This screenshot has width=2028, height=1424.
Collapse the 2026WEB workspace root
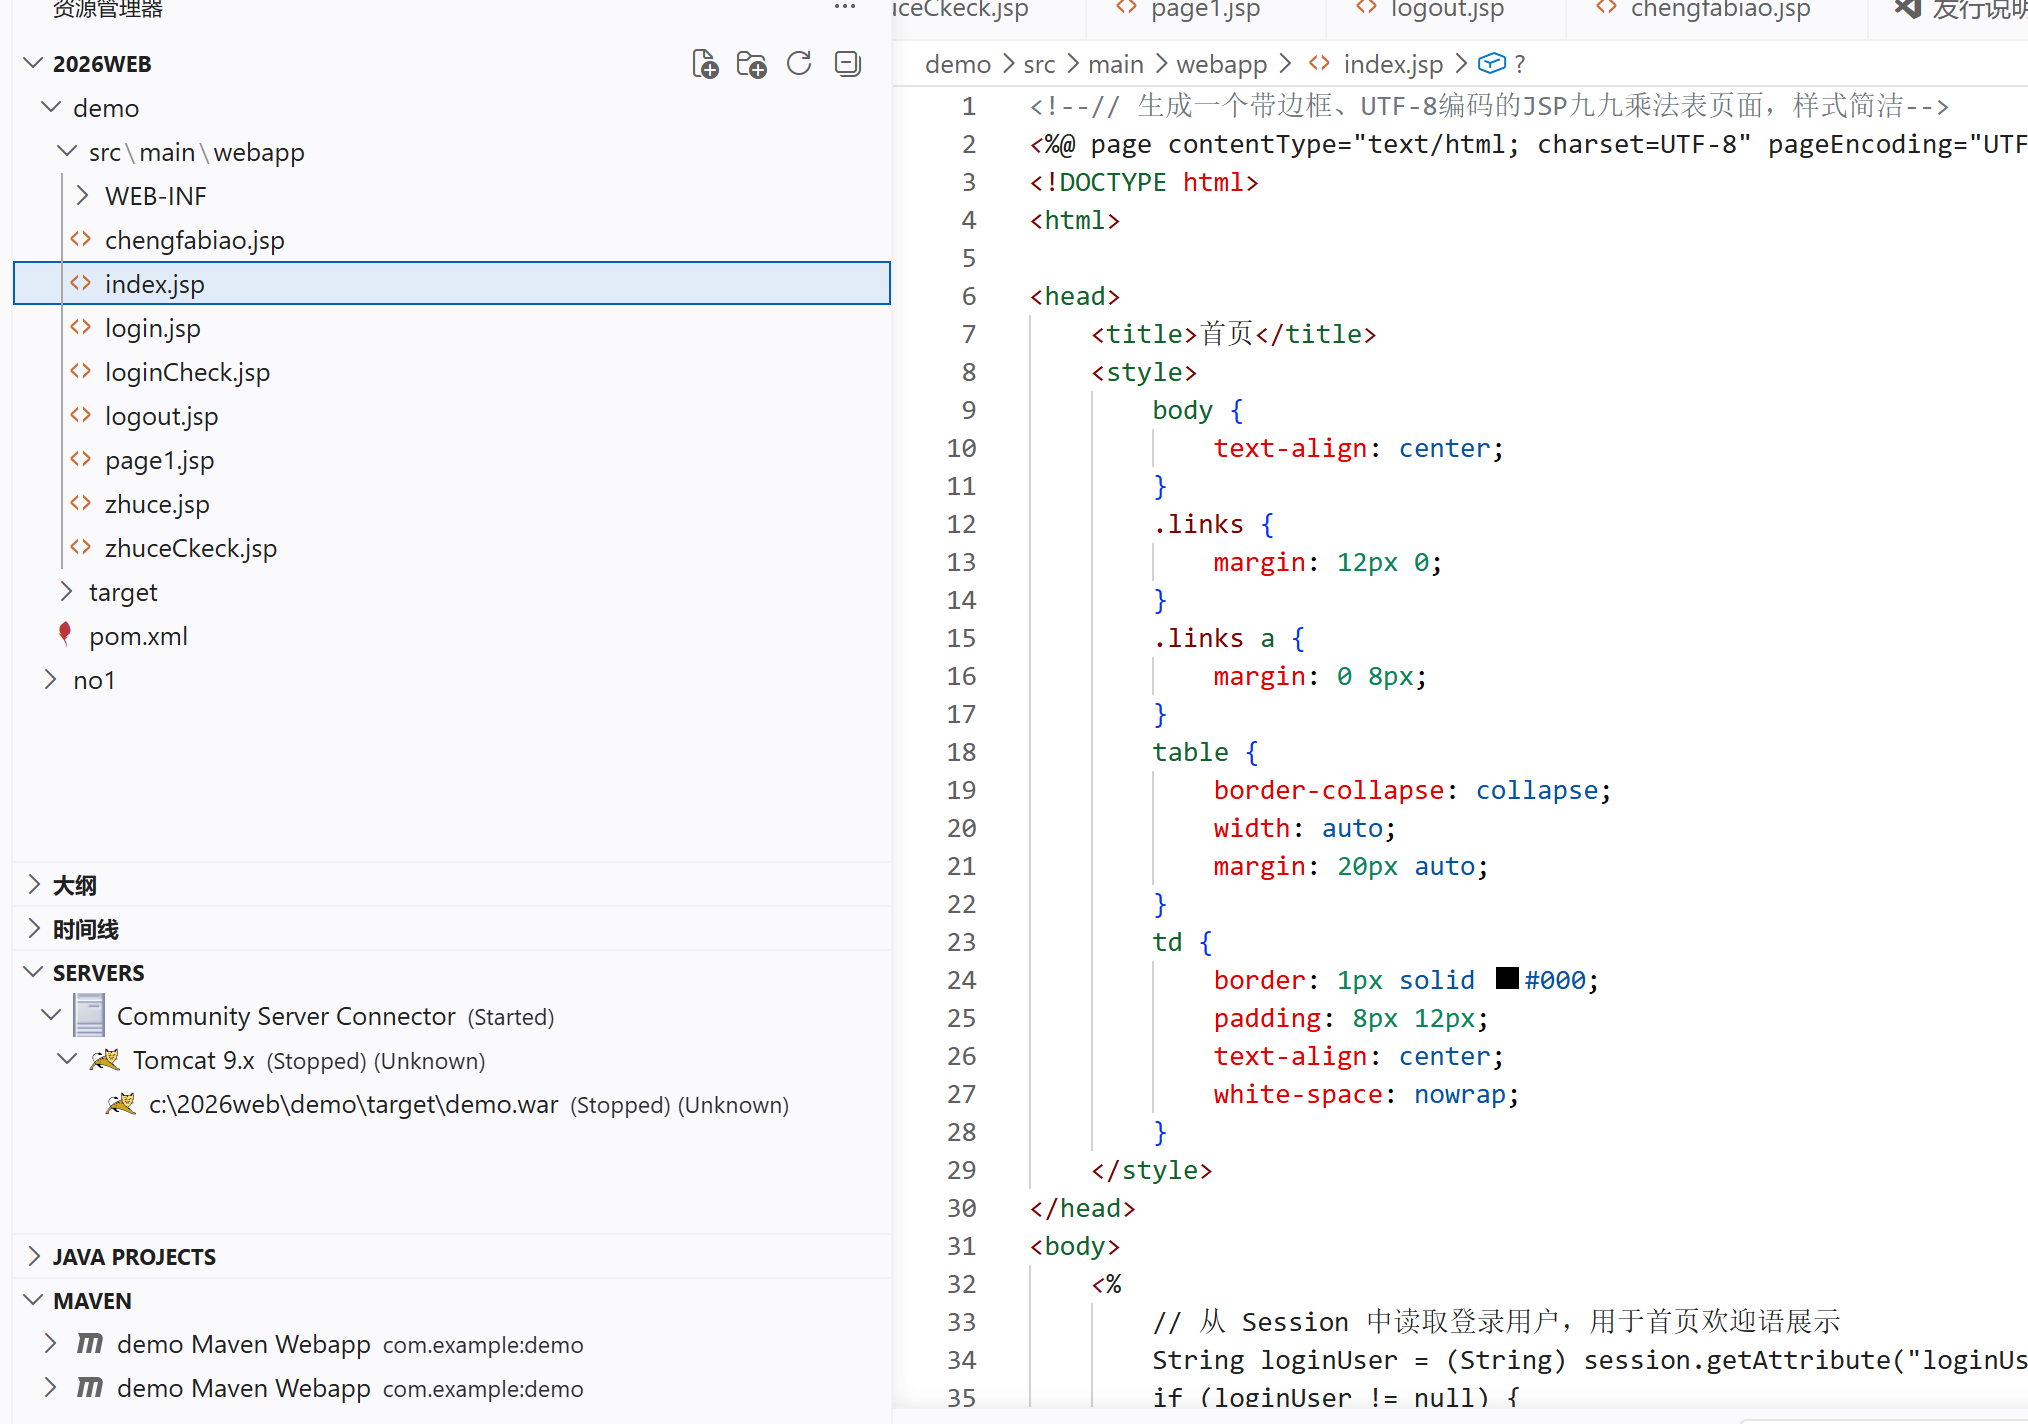(33, 64)
